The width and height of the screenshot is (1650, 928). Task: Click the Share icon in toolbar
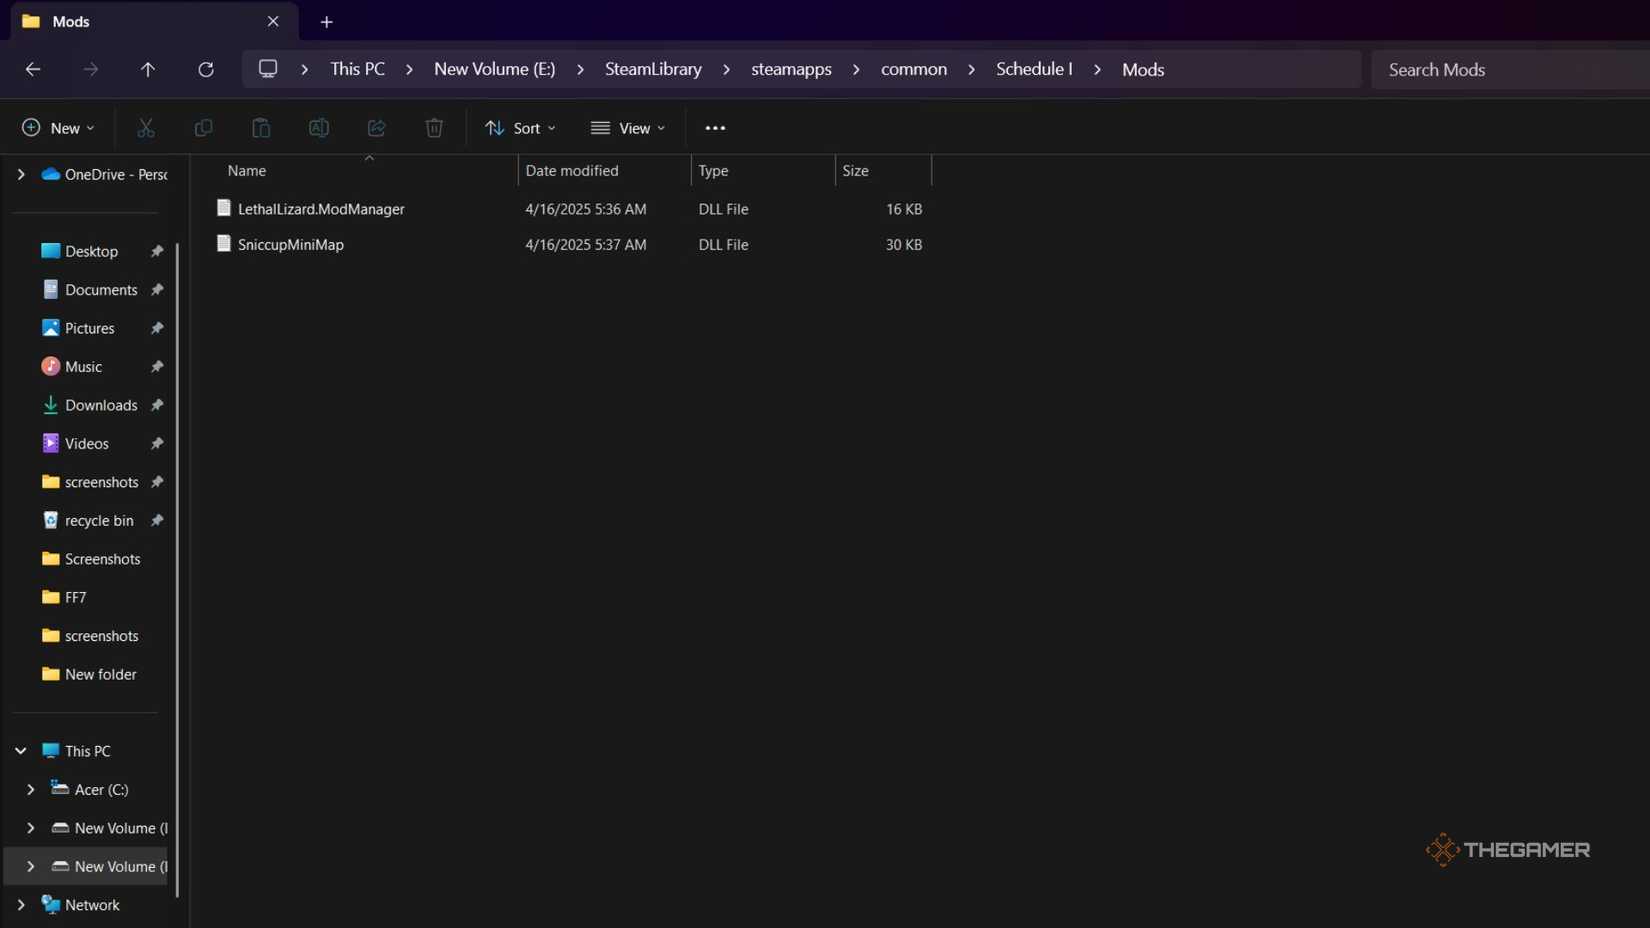[x=376, y=127]
